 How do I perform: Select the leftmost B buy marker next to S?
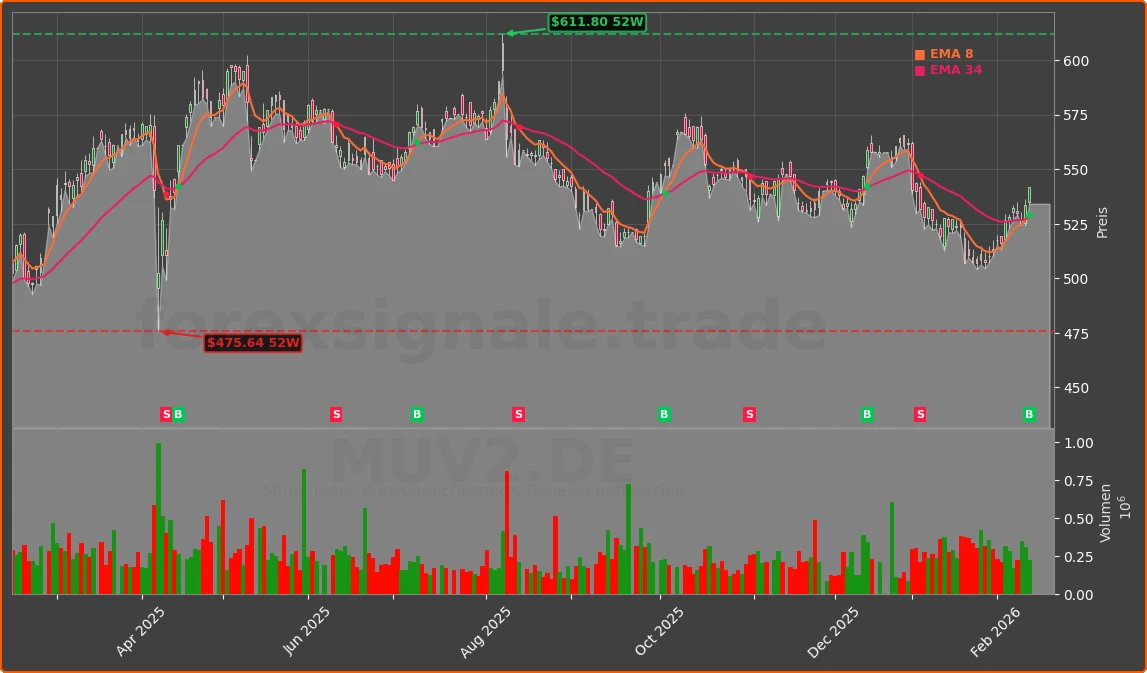177,414
